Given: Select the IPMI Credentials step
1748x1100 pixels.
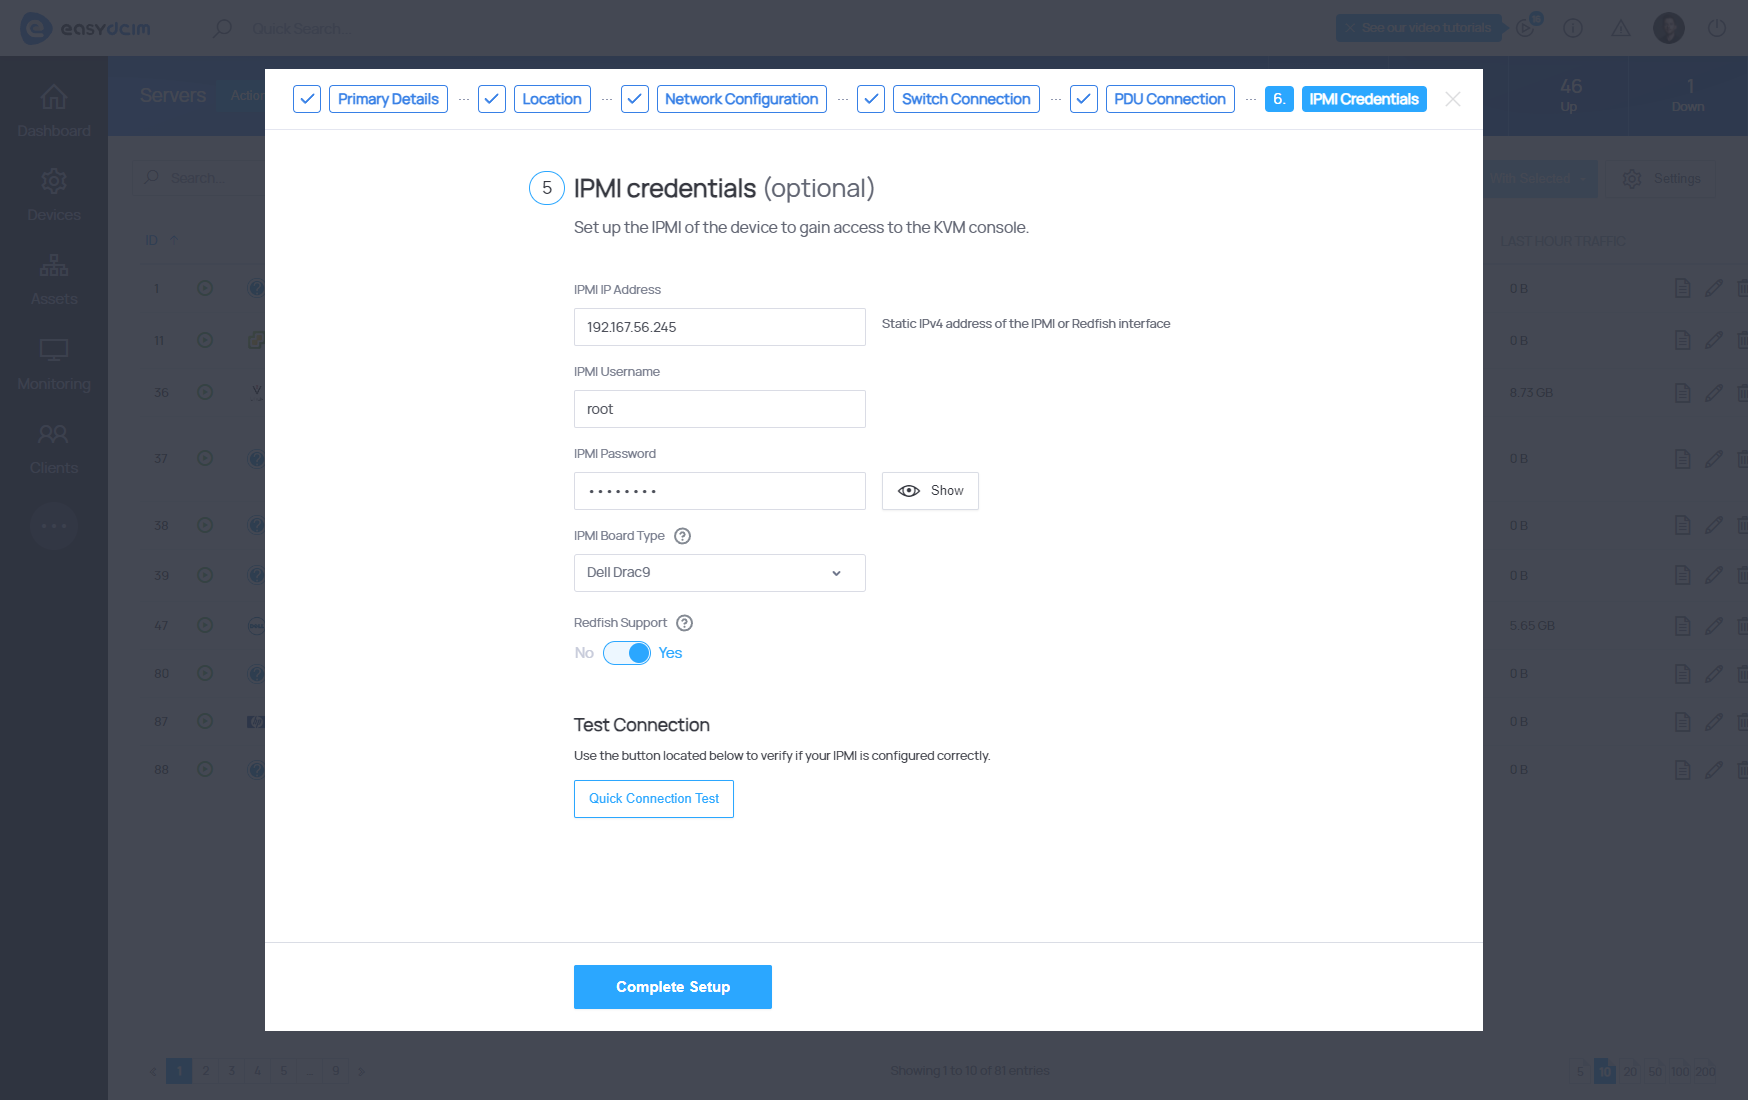Looking at the screenshot, I should click(x=1364, y=99).
